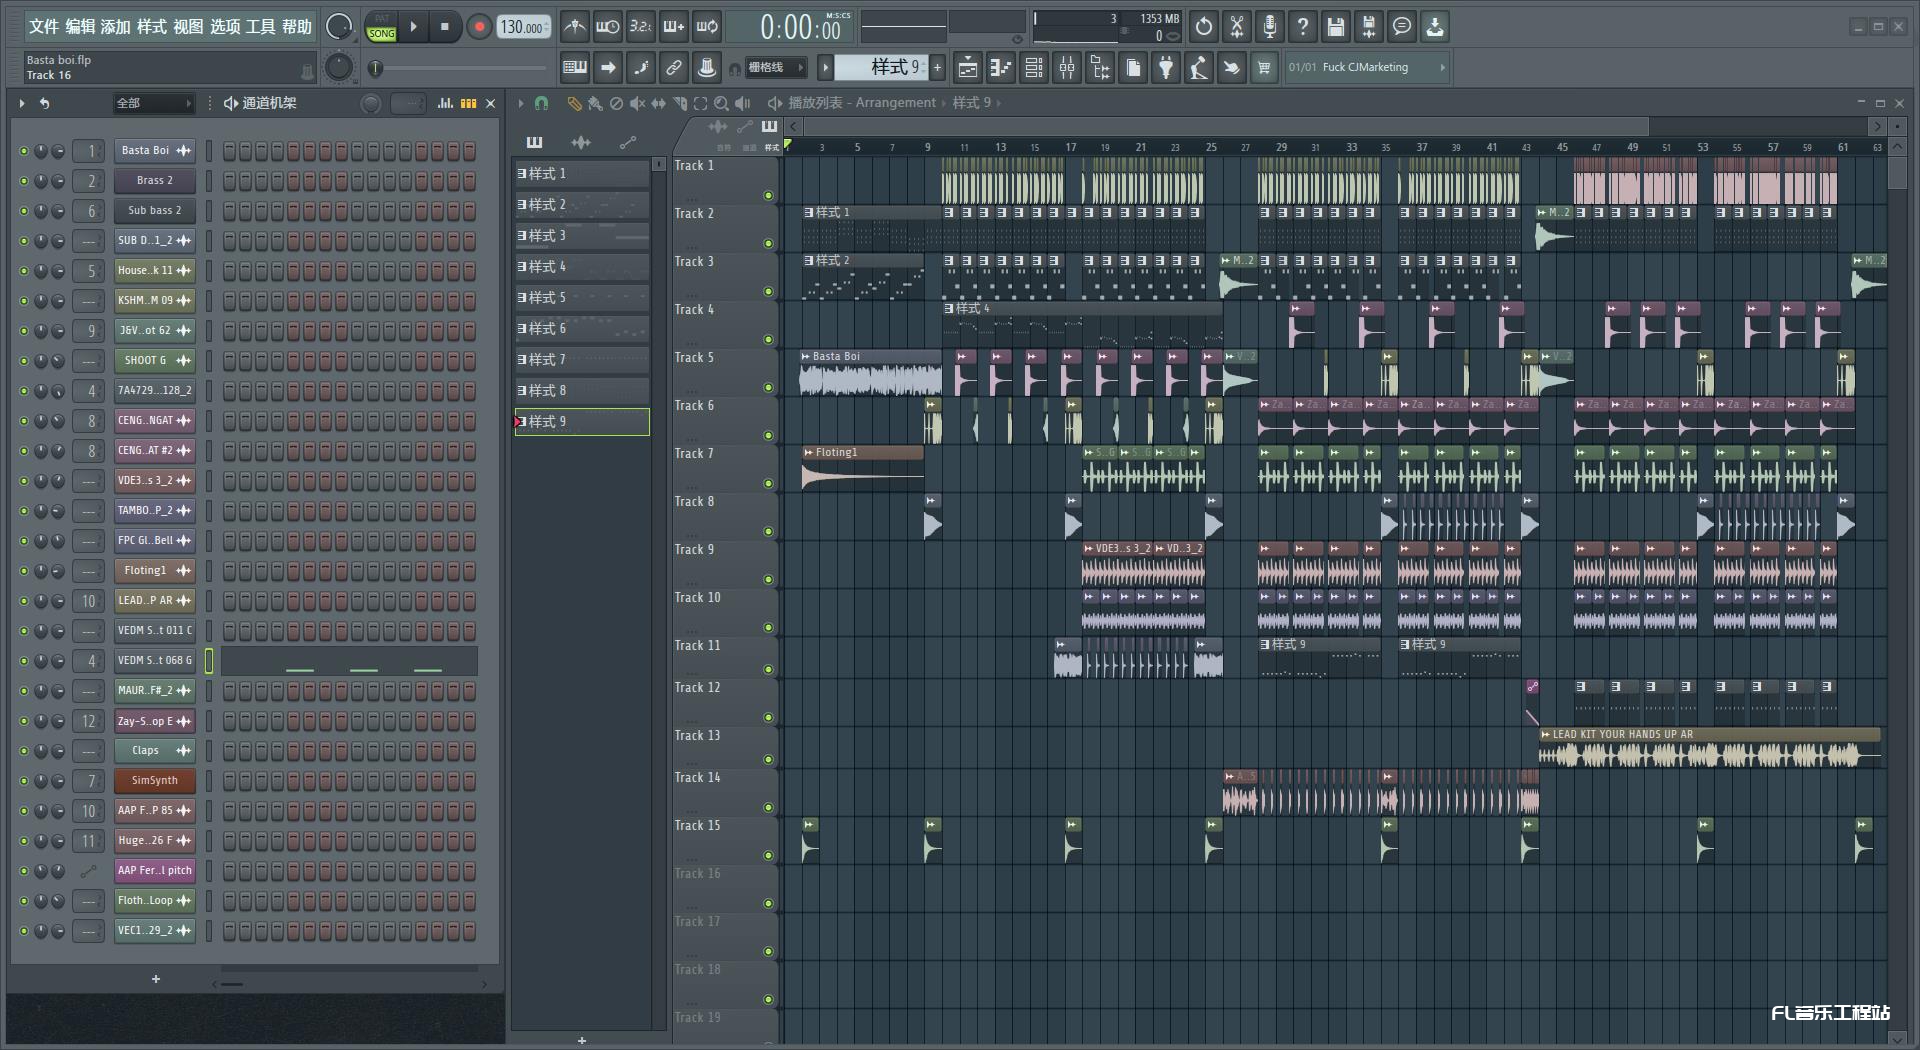Open the mixer view icon

(1067, 67)
